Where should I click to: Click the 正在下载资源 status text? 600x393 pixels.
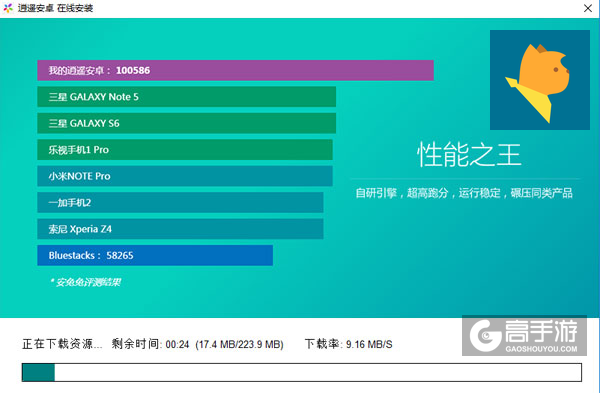point(62,344)
